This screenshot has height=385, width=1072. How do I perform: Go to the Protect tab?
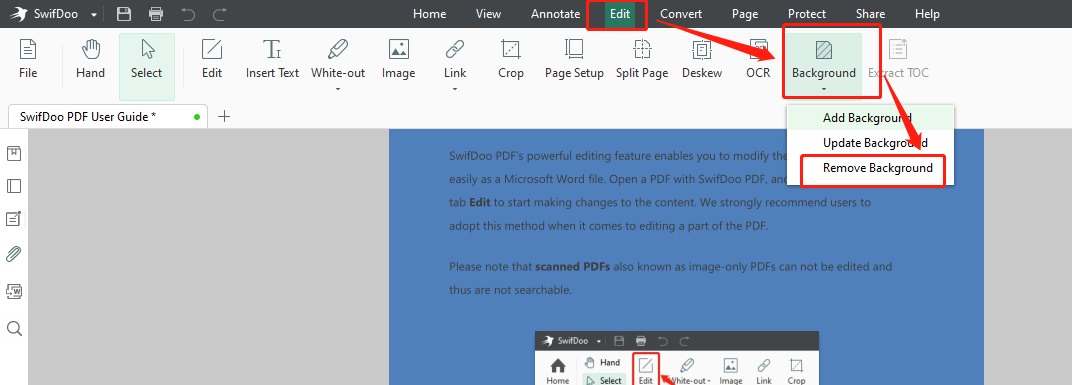tap(807, 14)
